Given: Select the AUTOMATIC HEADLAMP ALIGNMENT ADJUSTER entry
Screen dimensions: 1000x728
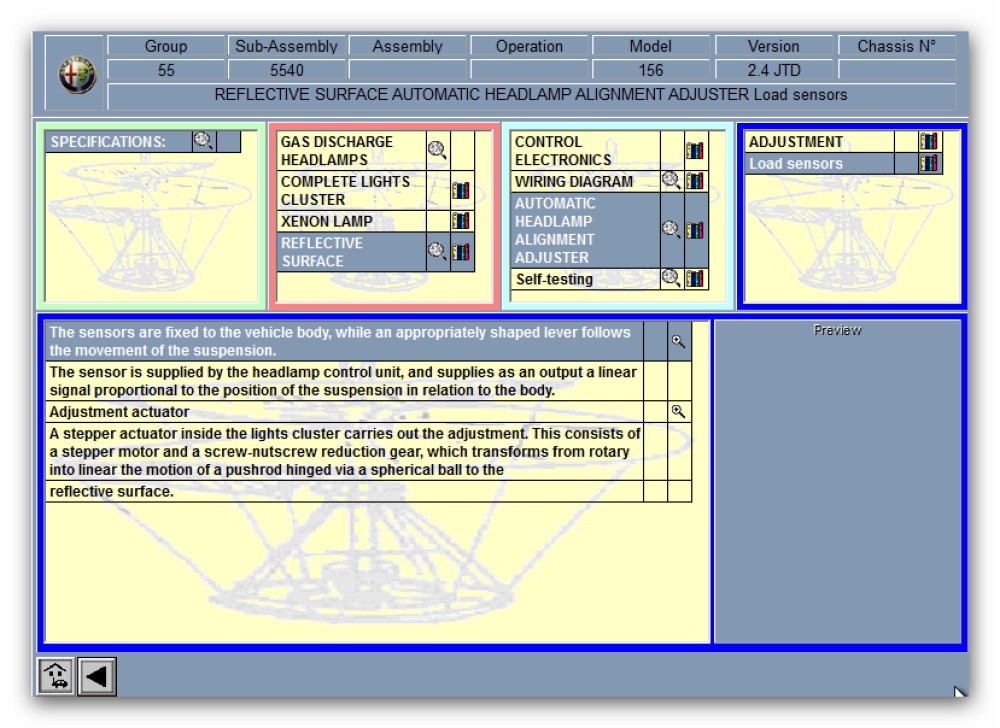Looking at the screenshot, I should [582, 230].
